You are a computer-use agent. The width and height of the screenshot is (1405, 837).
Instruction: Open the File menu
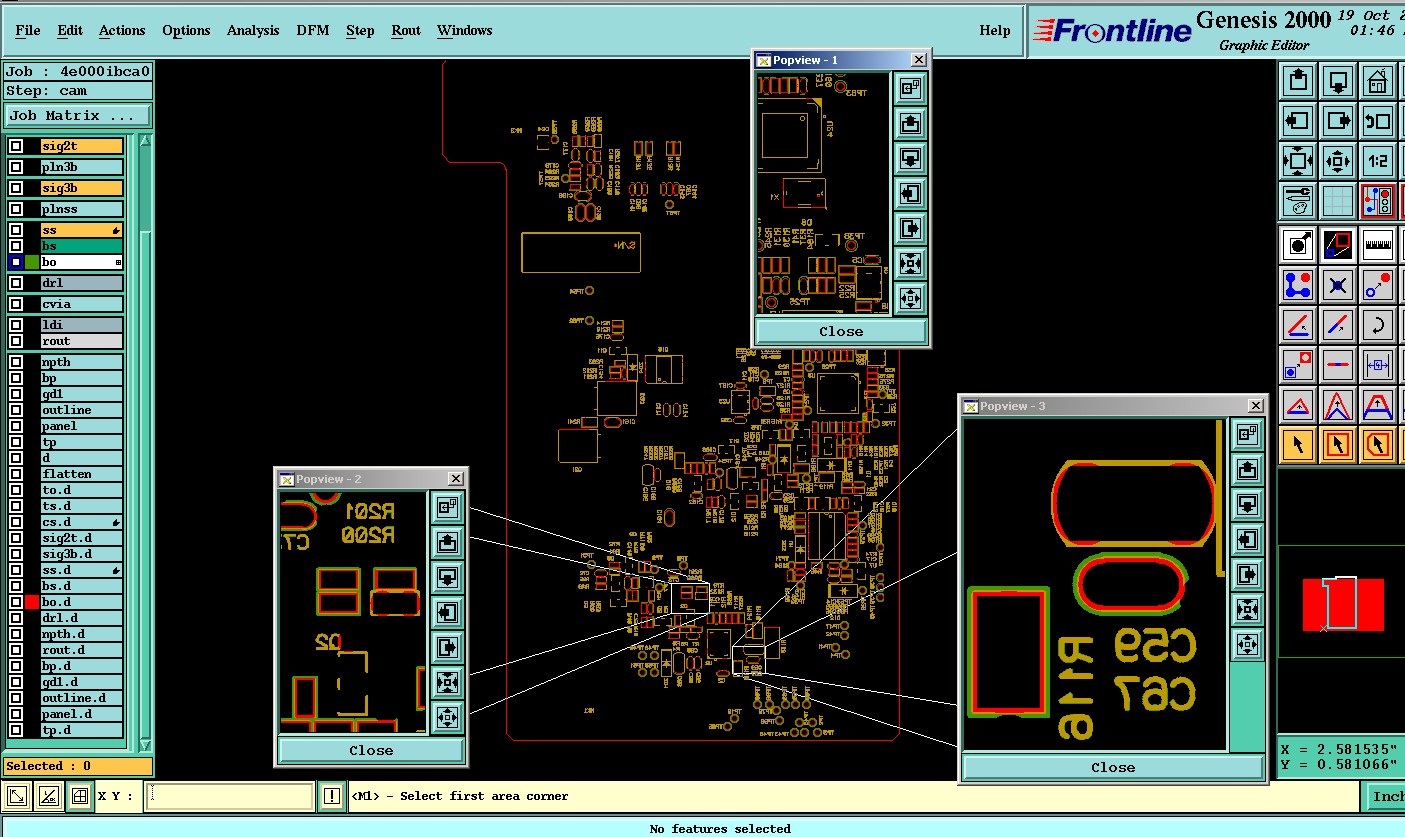click(28, 30)
